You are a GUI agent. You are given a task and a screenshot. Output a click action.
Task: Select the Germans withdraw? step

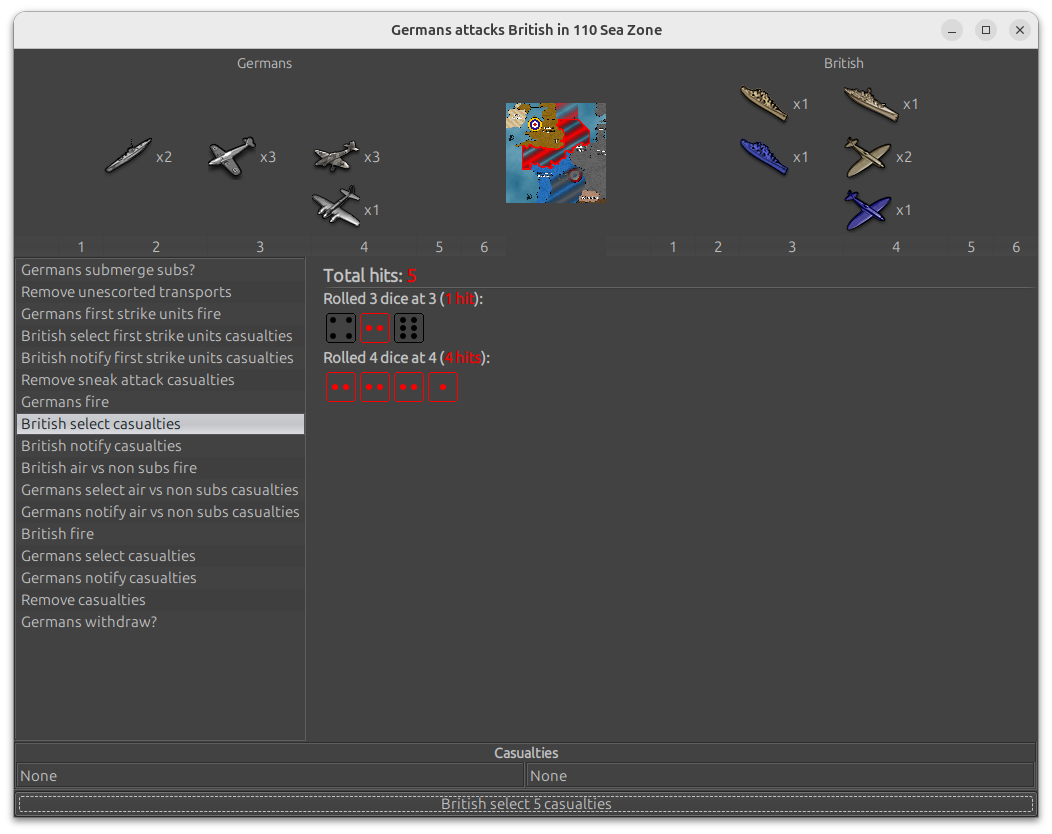(x=89, y=622)
